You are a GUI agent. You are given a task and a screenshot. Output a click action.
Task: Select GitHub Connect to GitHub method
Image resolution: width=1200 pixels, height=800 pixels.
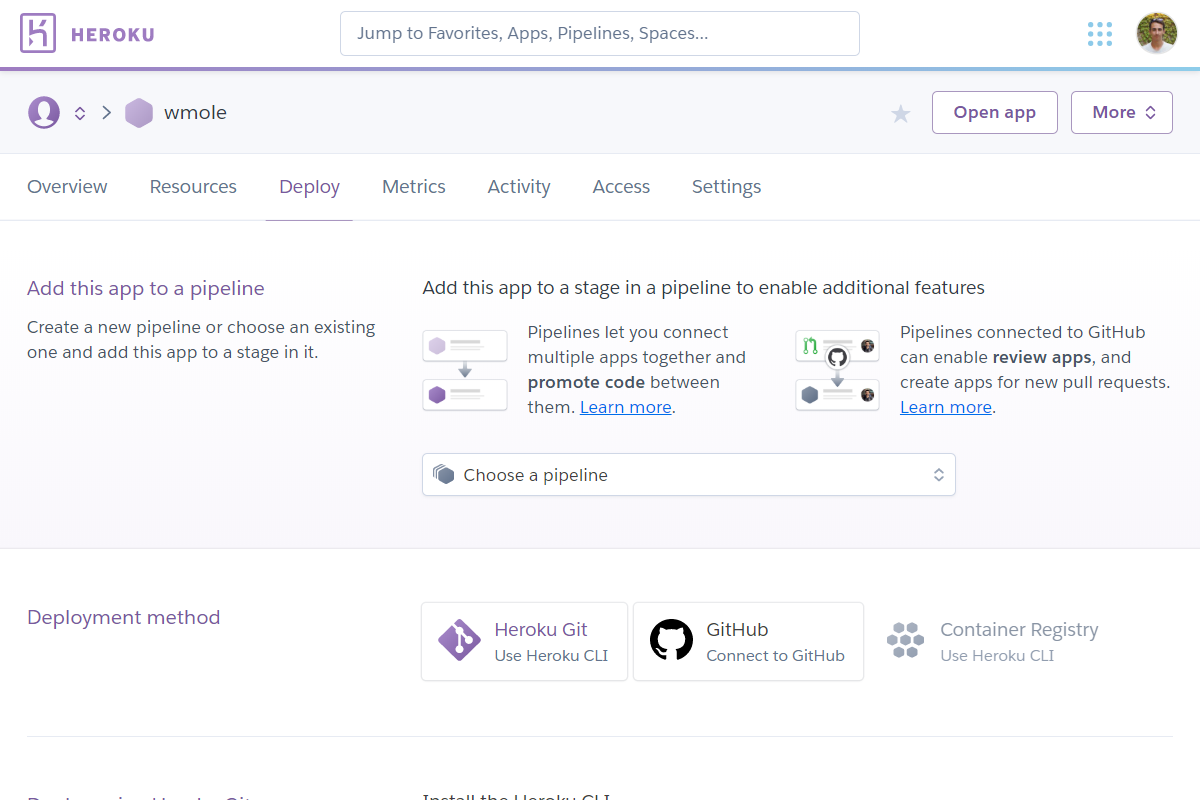click(748, 641)
